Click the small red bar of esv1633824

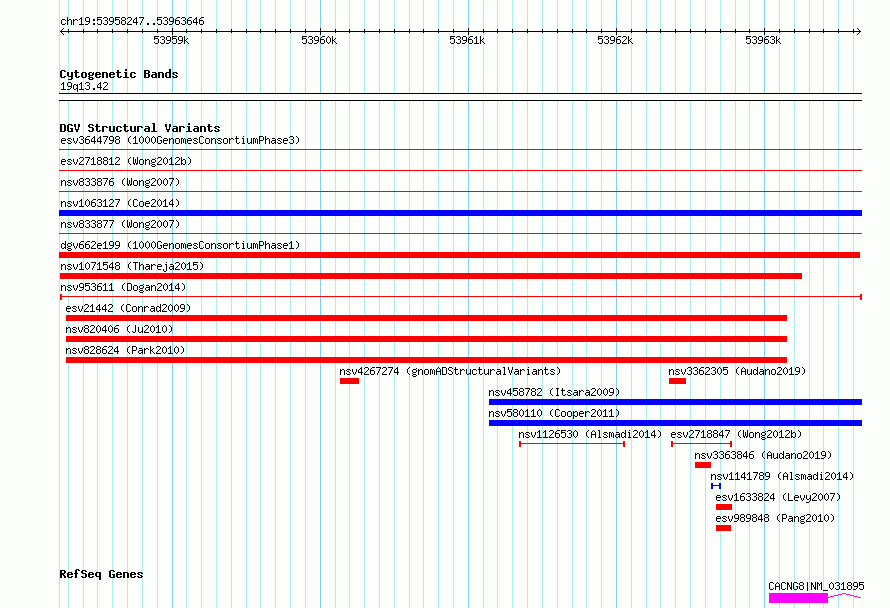pyautogui.click(x=724, y=507)
